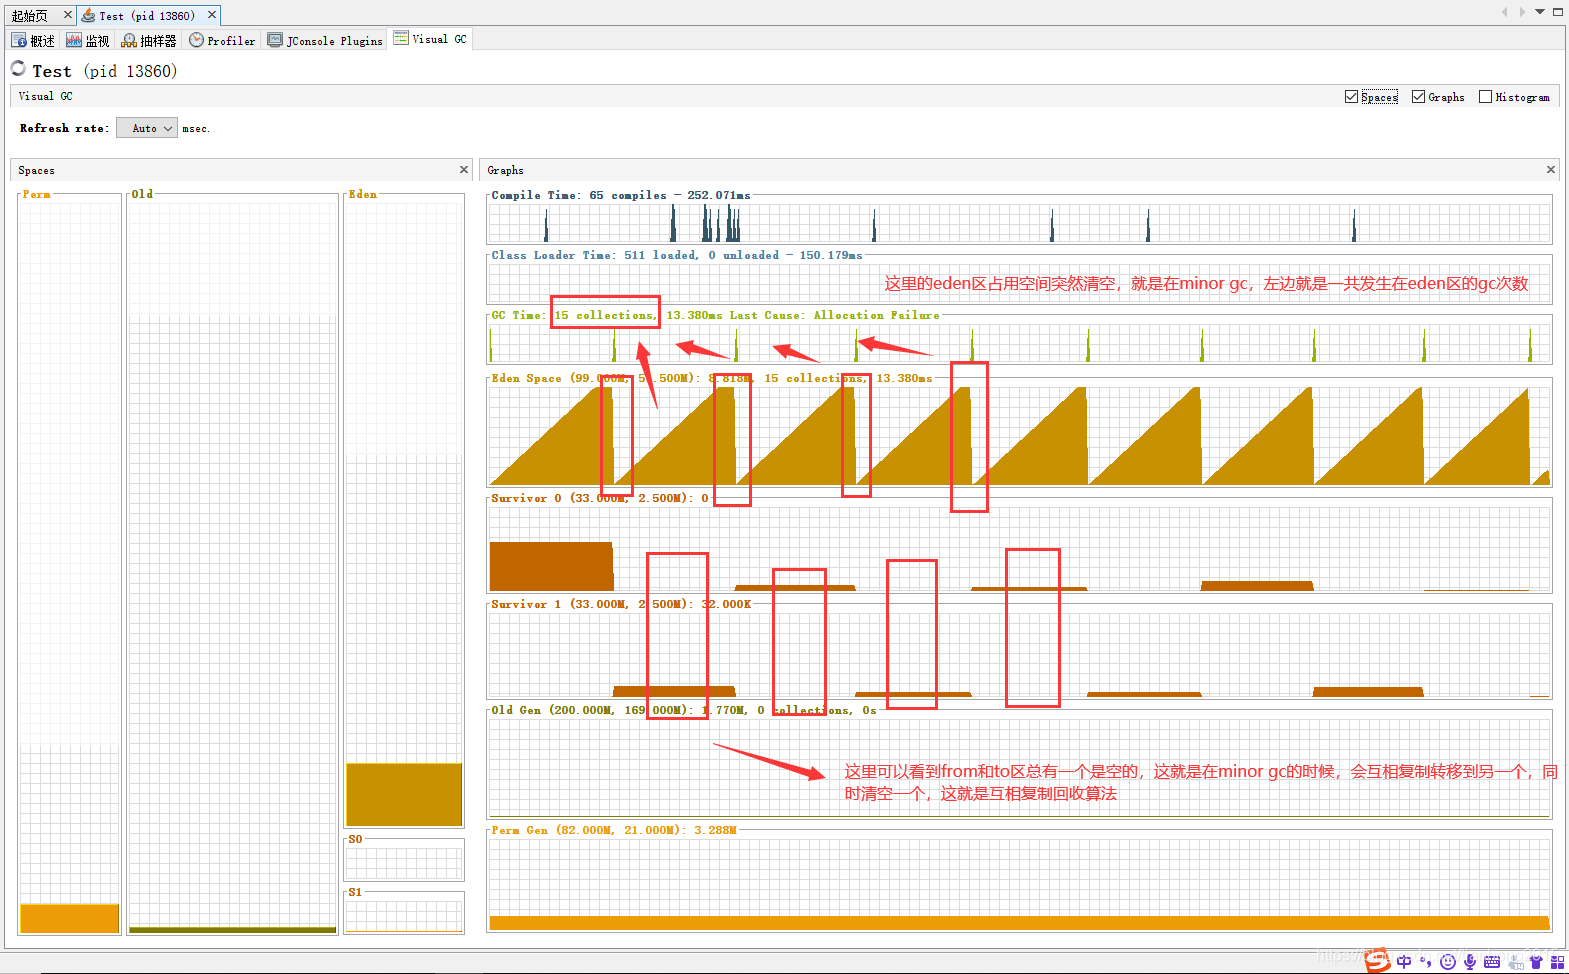Toggle the Spaces checkbox
This screenshot has height=974, width=1569.
pos(1352,97)
